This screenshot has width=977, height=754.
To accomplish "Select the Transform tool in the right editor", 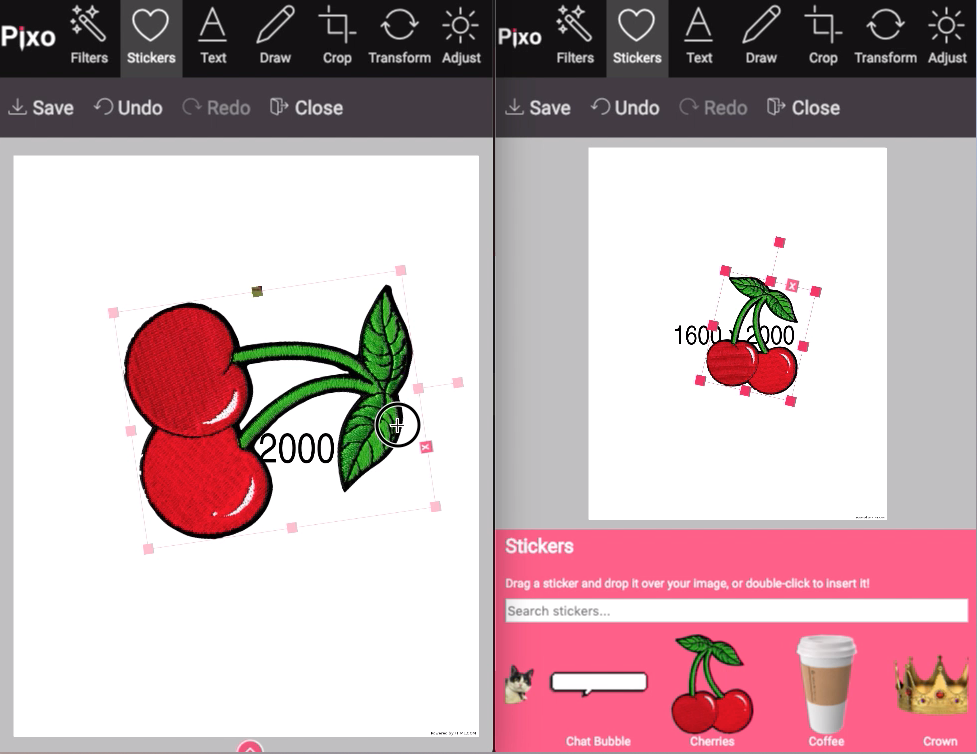I will tap(885, 38).
